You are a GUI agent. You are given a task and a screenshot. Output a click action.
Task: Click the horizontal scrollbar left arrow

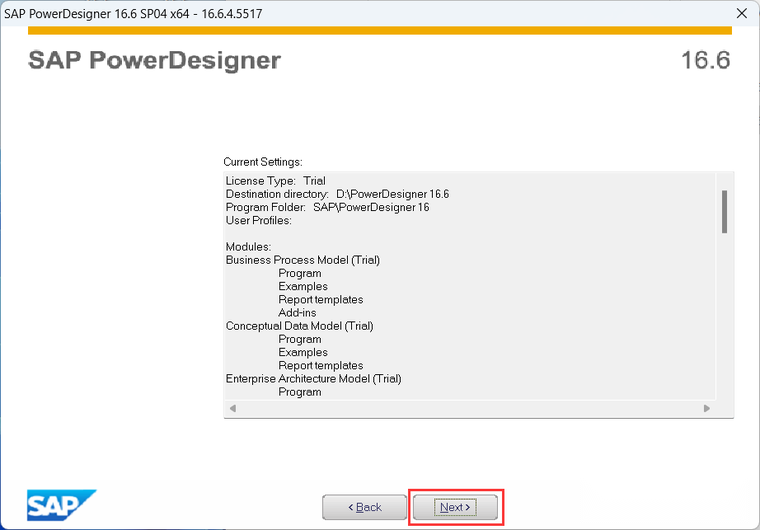pos(233,408)
